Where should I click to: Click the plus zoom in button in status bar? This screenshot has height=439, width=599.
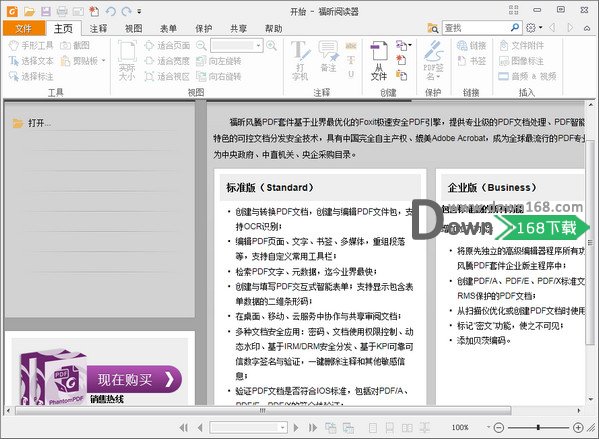coord(578,428)
